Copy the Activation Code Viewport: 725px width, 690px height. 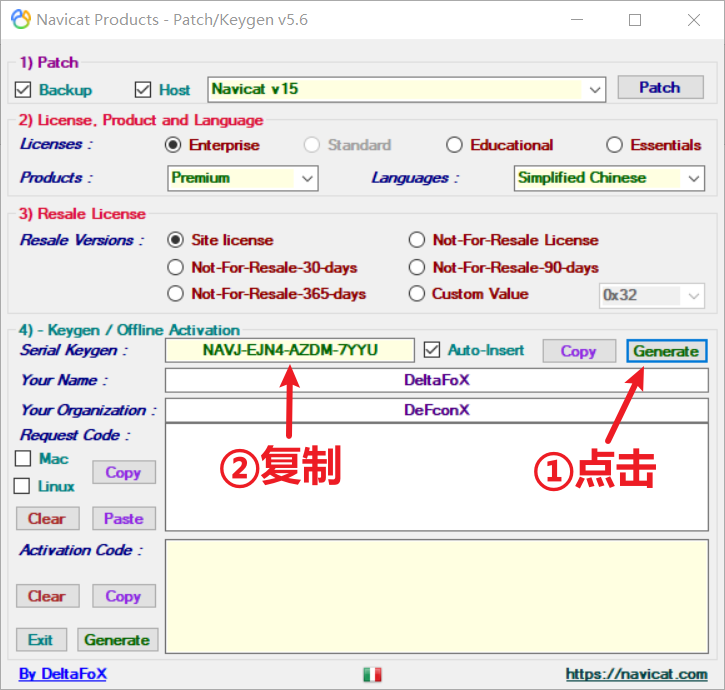pyautogui.click(x=123, y=596)
